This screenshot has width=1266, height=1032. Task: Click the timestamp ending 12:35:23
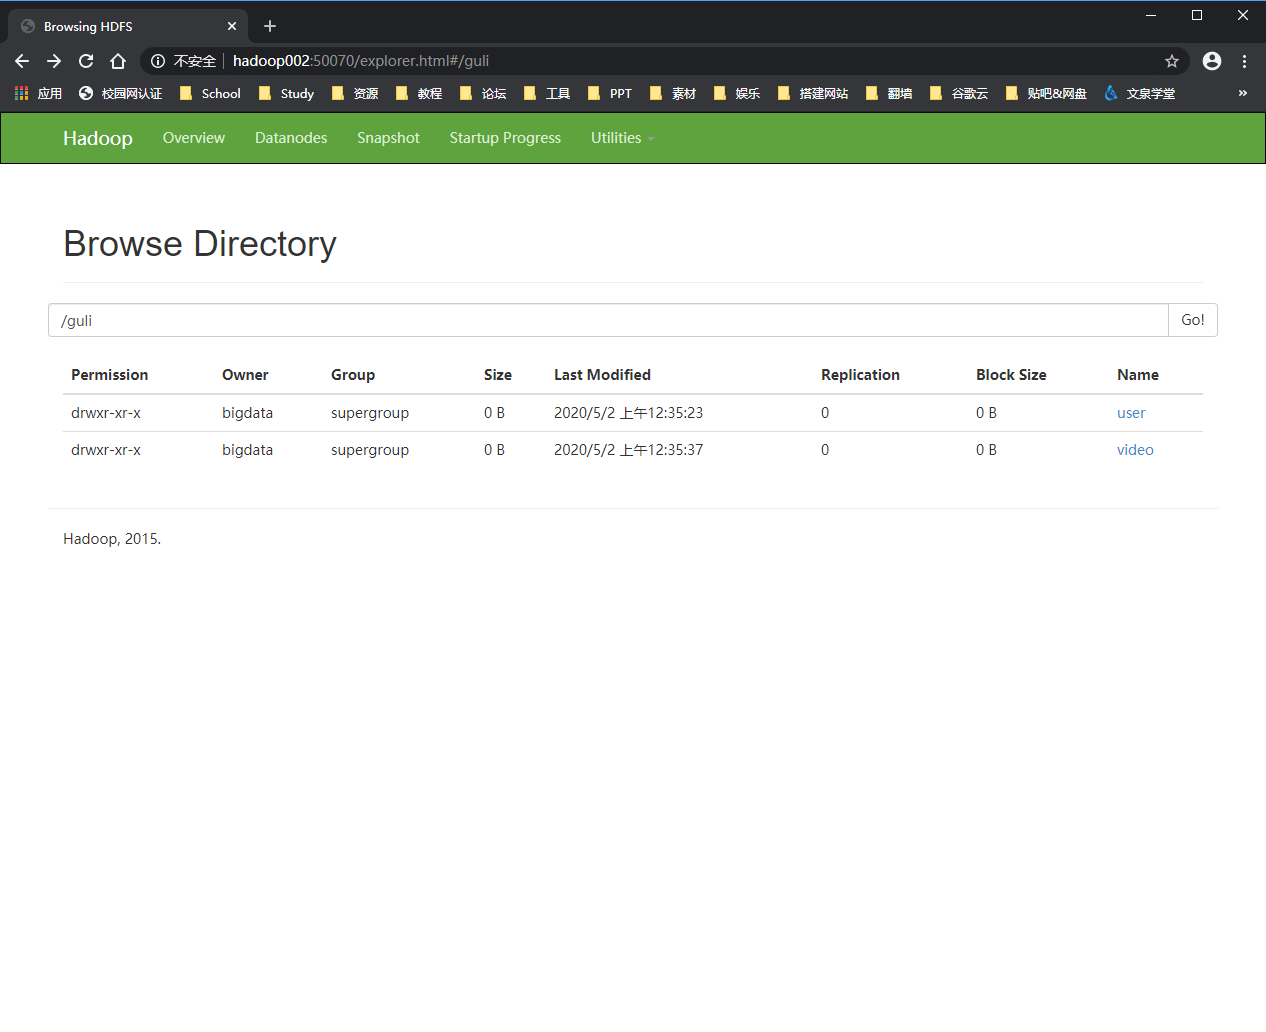click(628, 413)
